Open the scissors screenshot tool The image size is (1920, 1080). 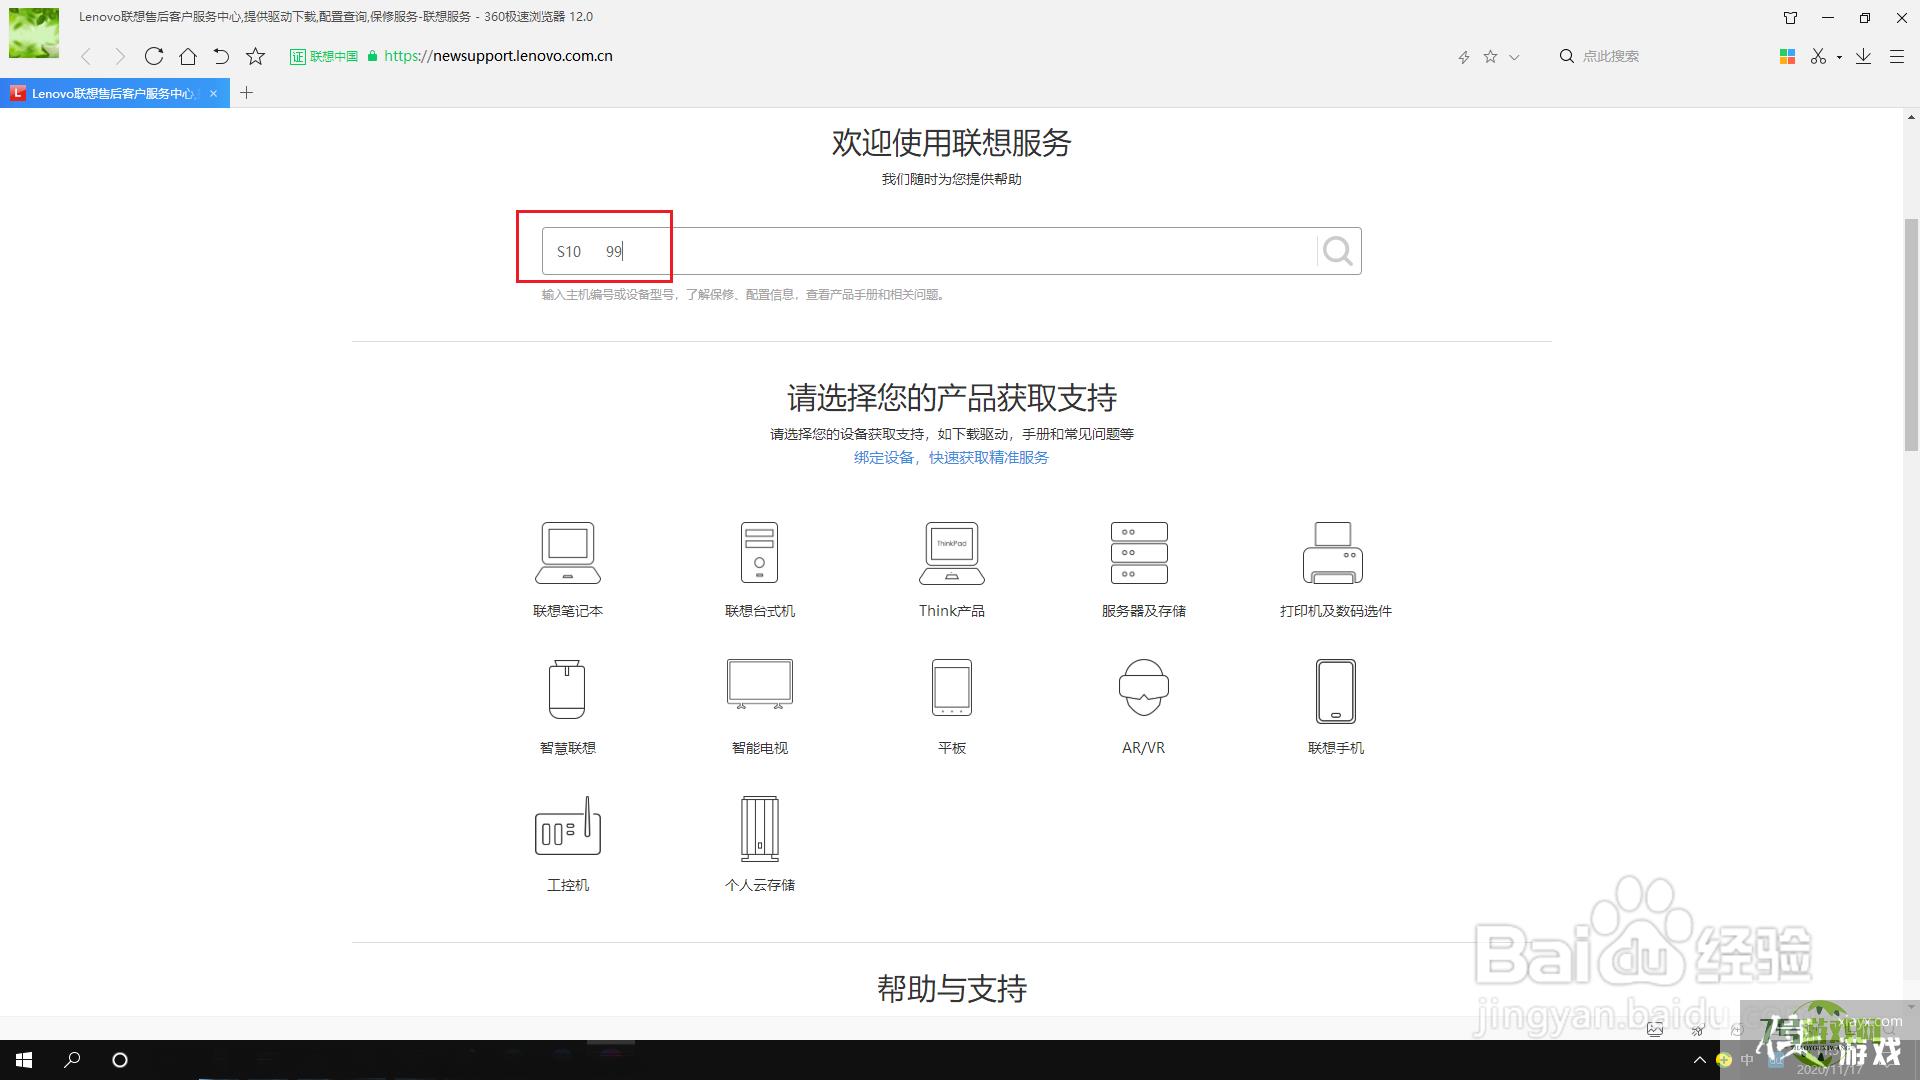pos(1818,56)
